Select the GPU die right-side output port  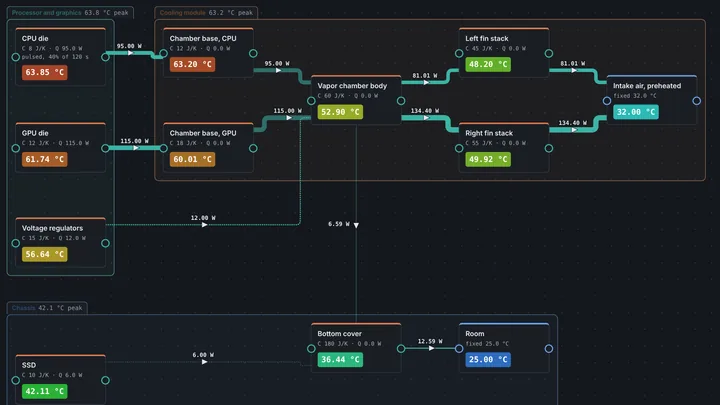(105, 148)
